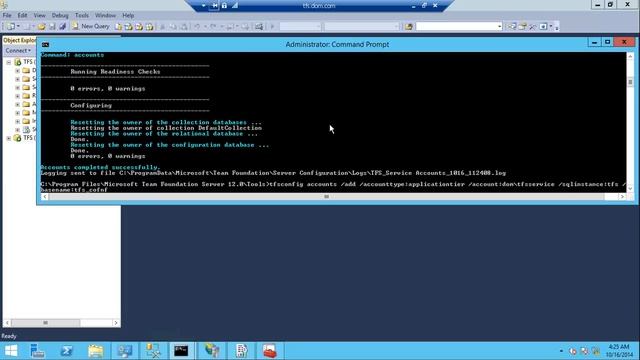640x360 pixels.
Task: Click Command Prompt vertical scrollbar thumb
Action: 630,82
